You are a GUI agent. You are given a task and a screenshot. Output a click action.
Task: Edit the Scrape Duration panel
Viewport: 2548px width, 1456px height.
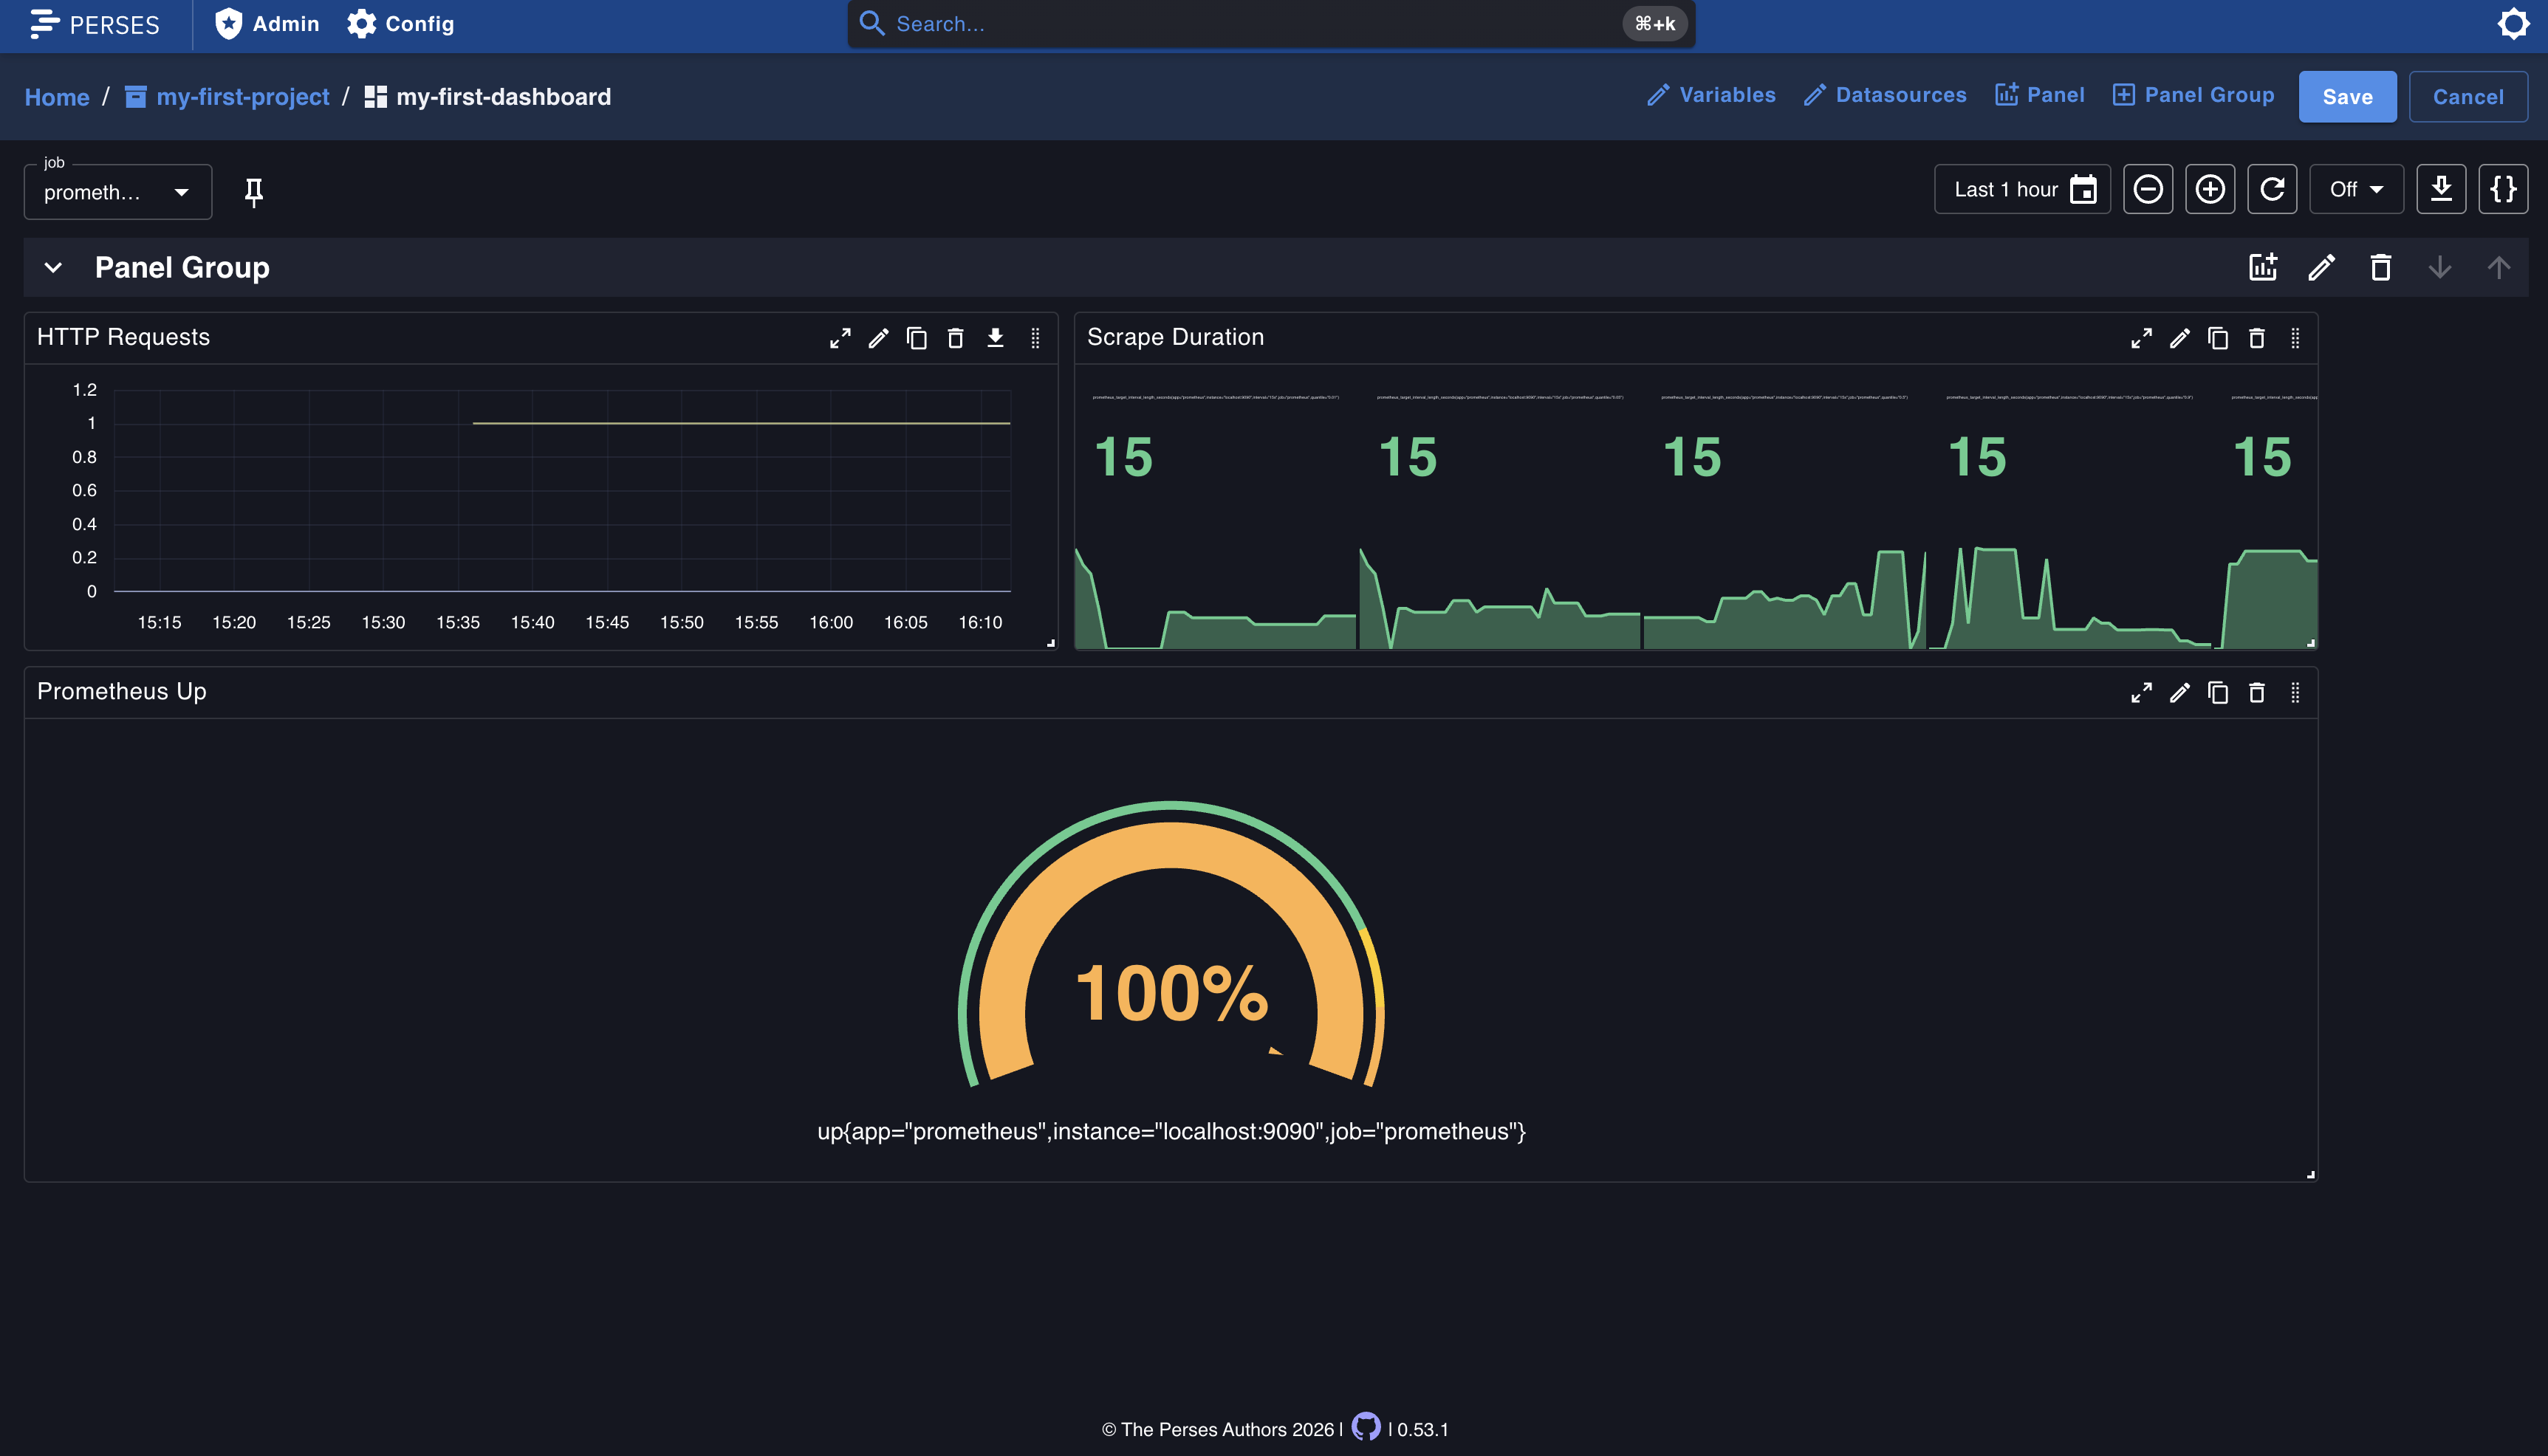coord(2180,338)
